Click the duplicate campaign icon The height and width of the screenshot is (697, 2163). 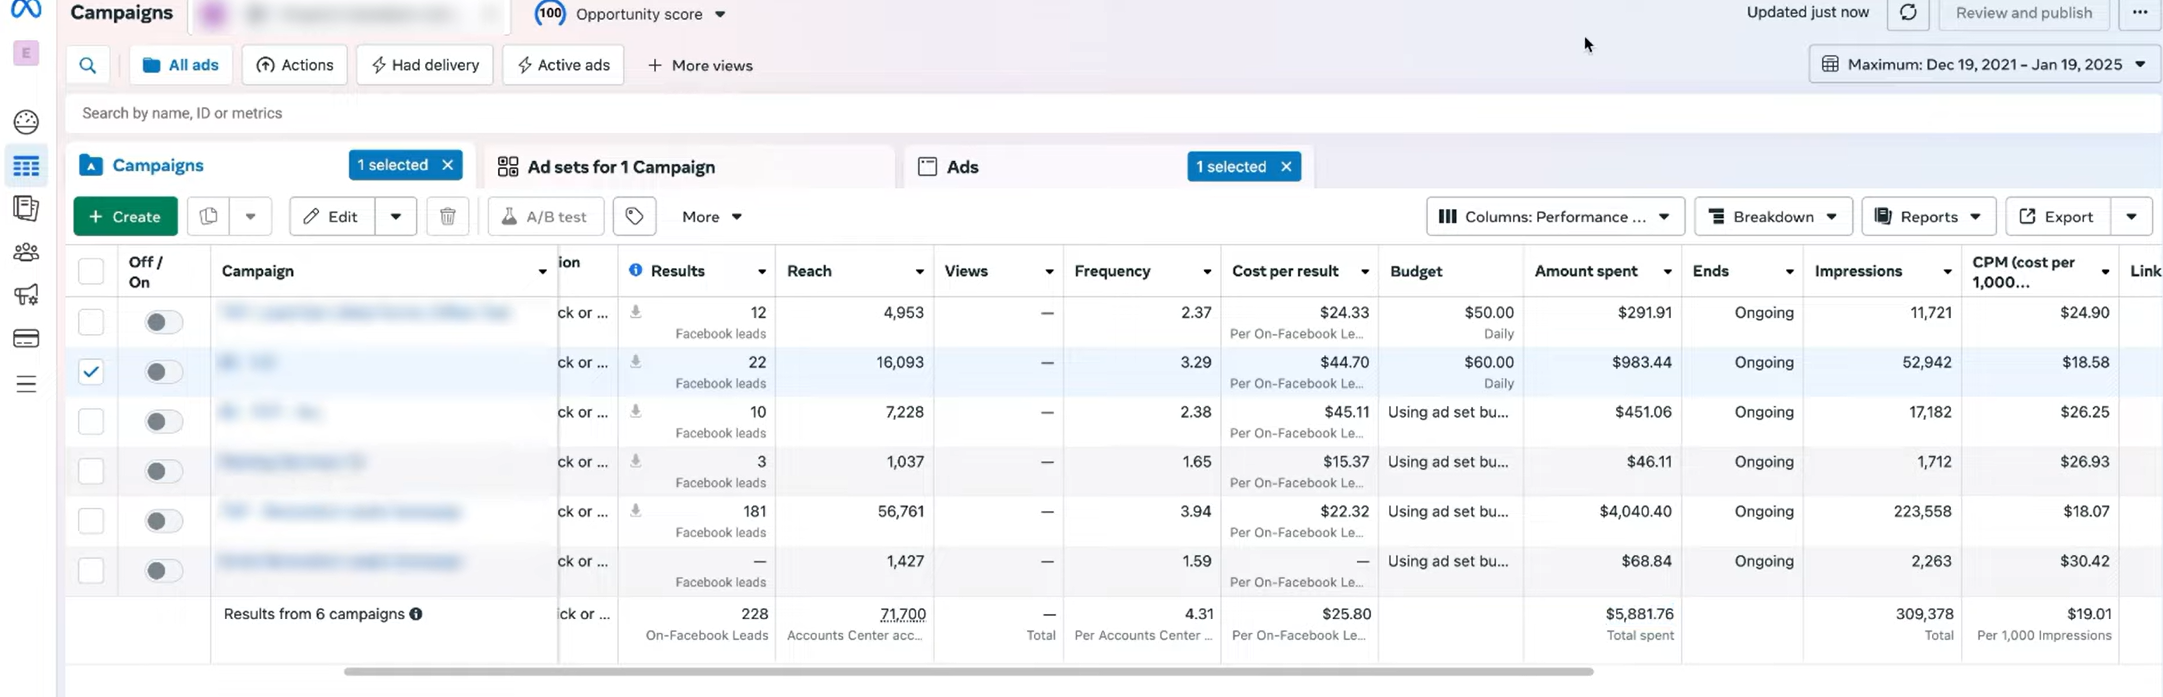click(x=209, y=217)
